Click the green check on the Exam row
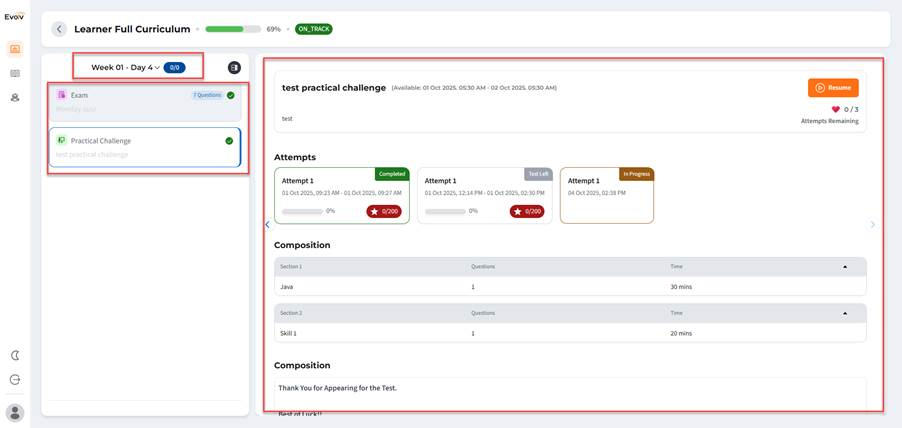Image resolution: width=902 pixels, height=428 pixels. 231,95
